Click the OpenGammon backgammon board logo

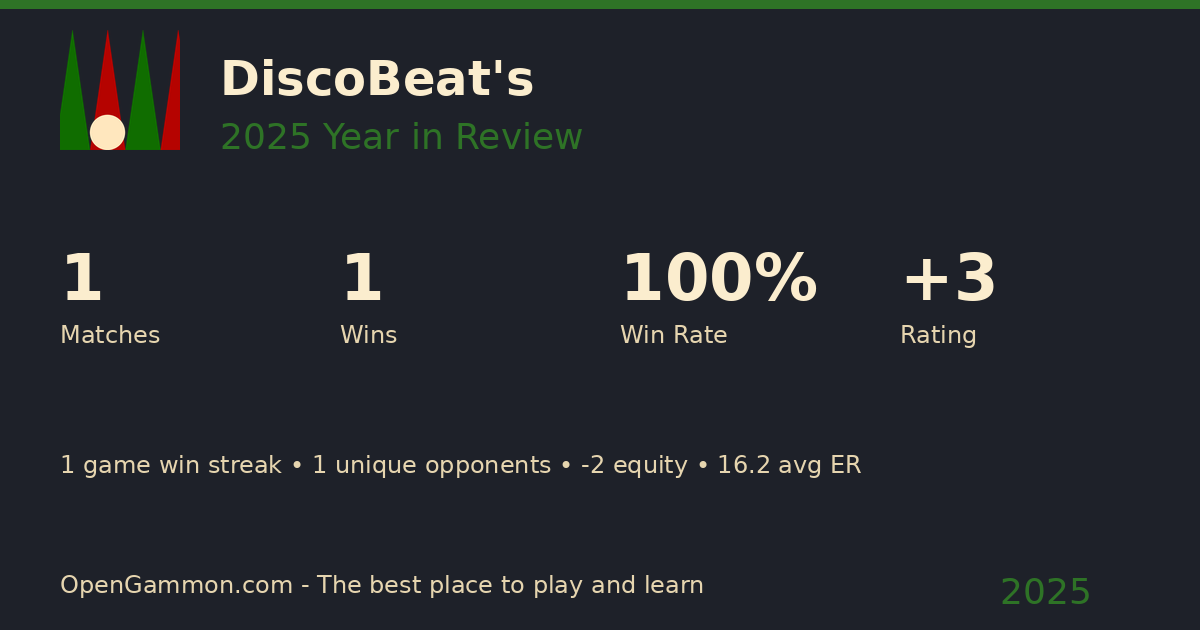click(120, 90)
